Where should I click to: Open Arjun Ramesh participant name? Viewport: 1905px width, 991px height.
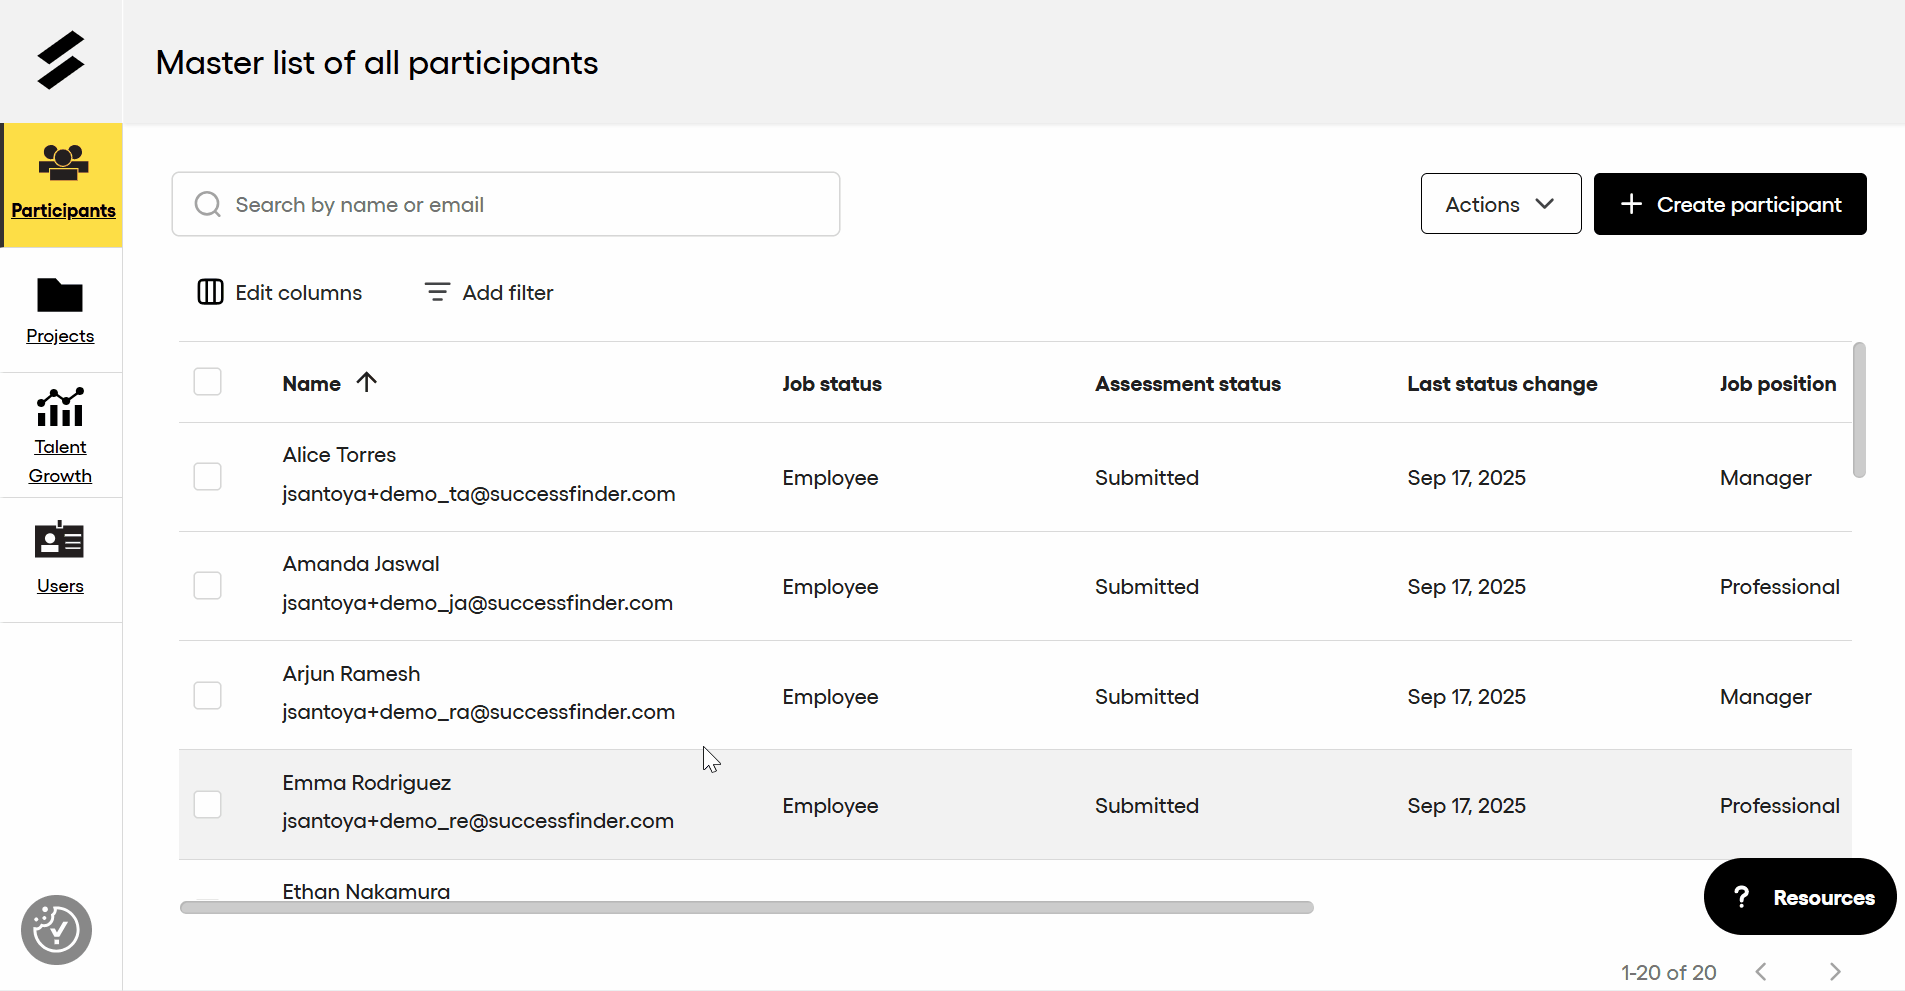coord(351,674)
